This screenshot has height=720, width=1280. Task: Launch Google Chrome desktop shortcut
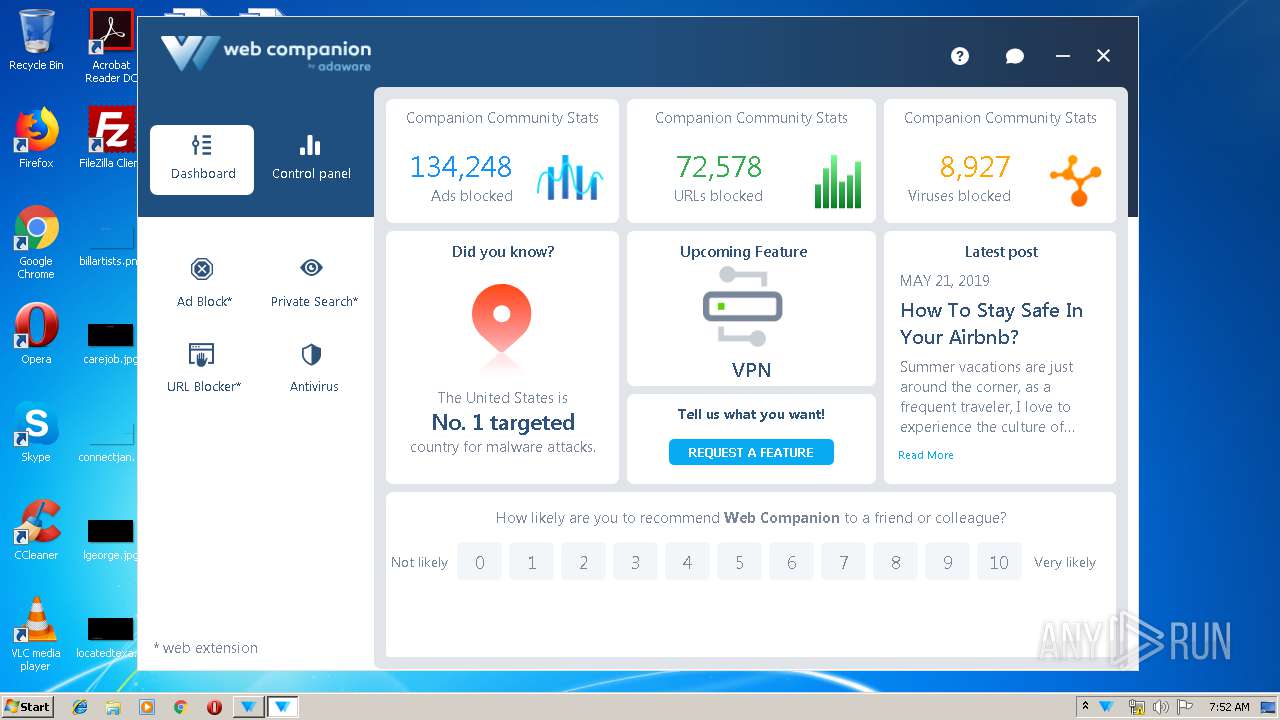coord(36,243)
